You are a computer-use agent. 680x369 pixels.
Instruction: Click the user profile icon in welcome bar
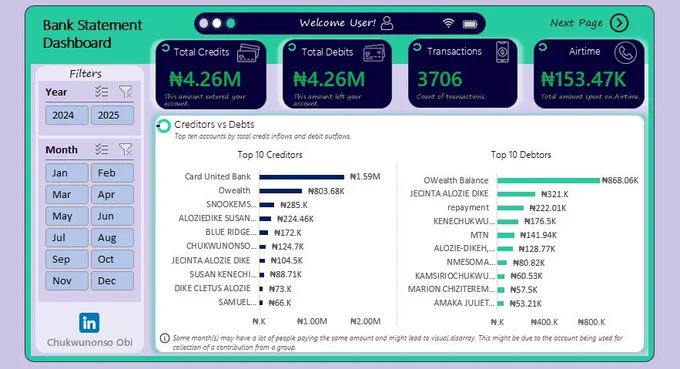(387, 23)
